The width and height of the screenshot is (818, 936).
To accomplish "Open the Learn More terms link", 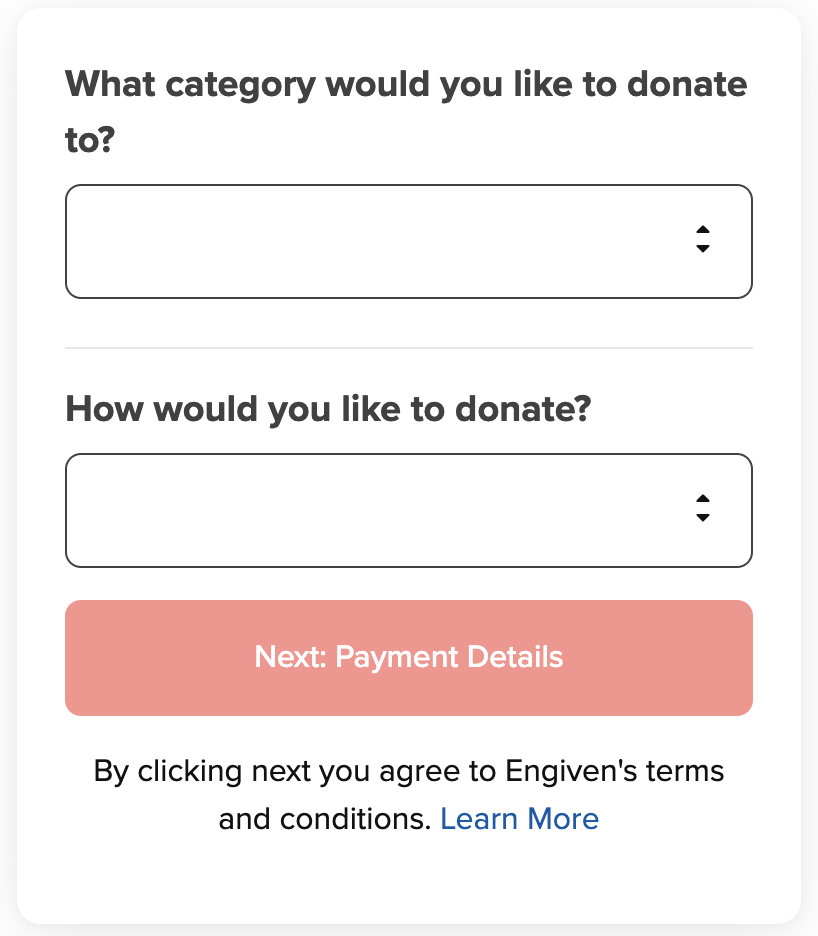I will pyautogui.click(x=519, y=818).
